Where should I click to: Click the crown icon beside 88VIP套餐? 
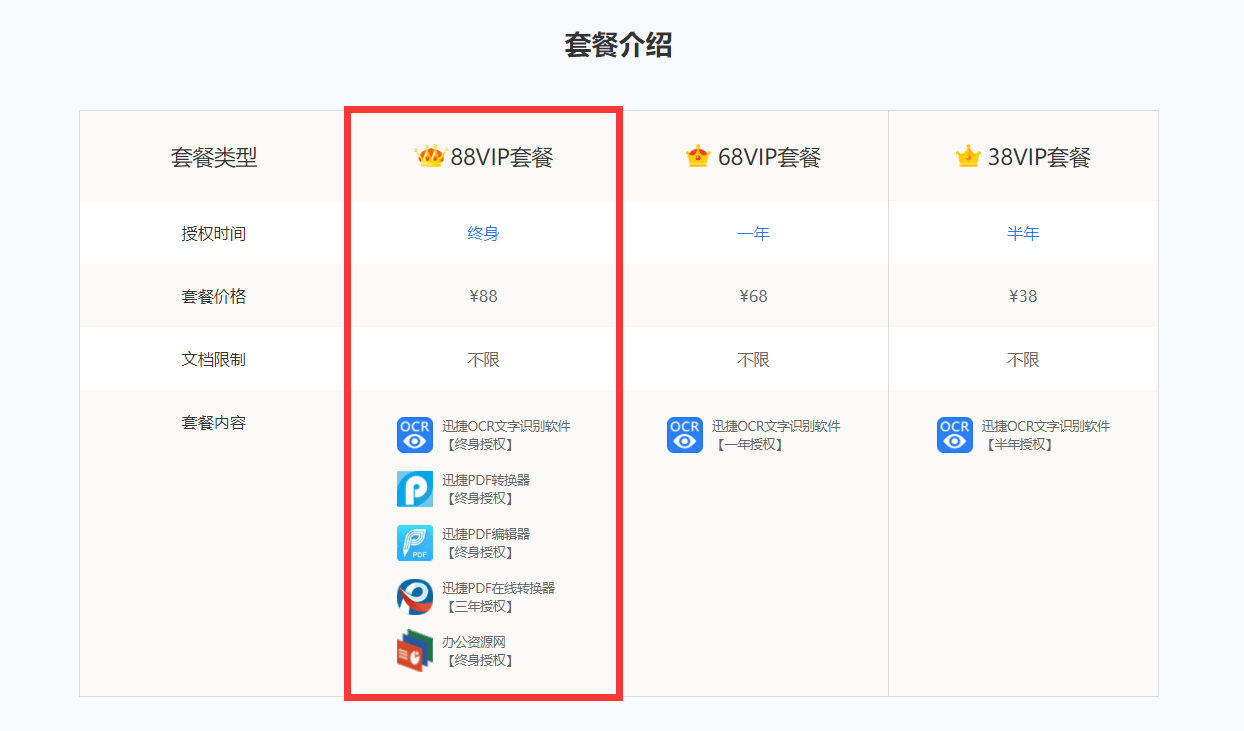point(430,156)
